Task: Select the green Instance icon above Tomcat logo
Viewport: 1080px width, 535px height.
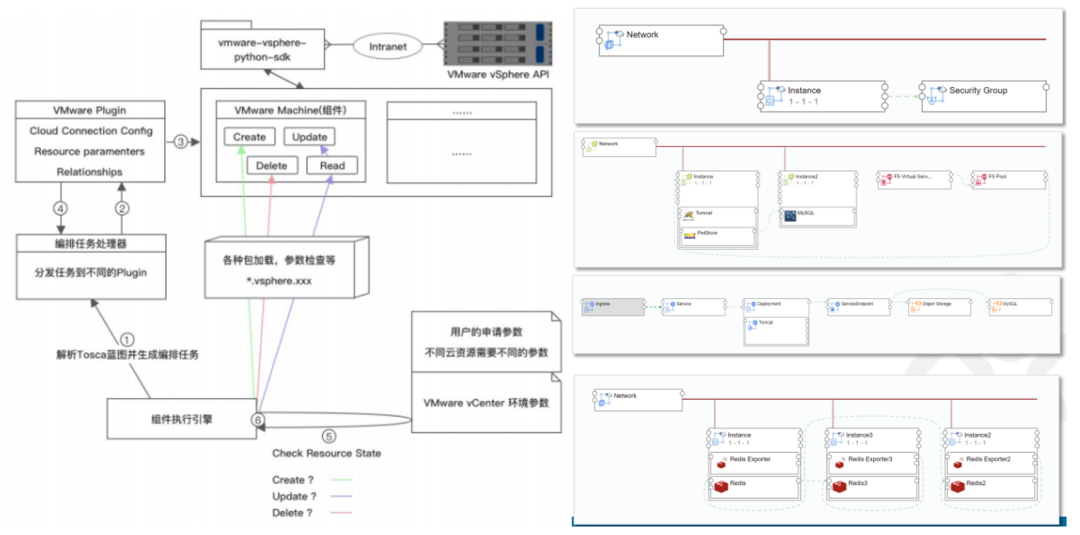Action: click(x=685, y=181)
